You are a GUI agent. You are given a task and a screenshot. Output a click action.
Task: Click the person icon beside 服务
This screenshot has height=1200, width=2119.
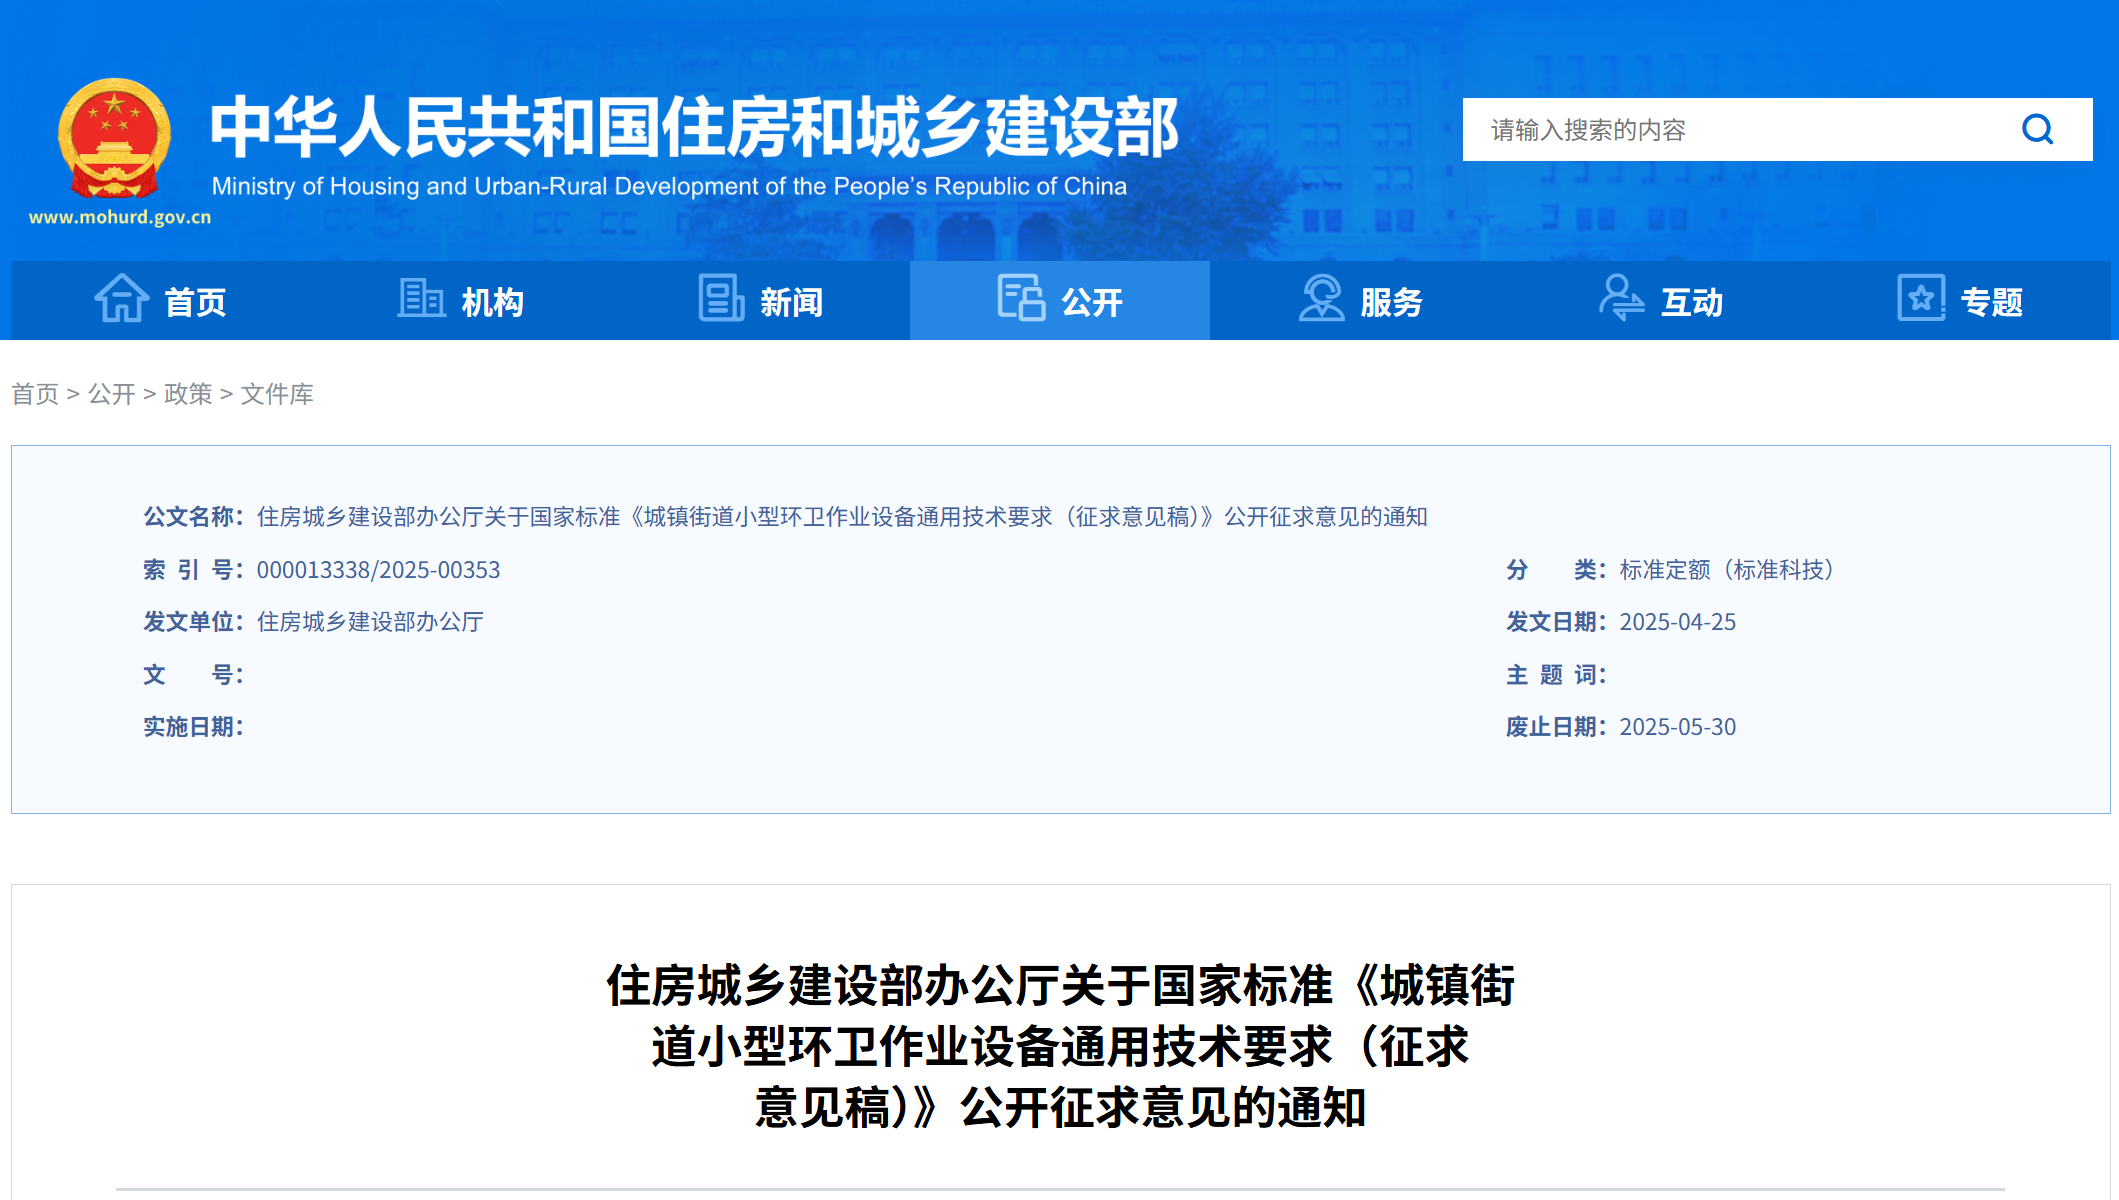click(1321, 298)
